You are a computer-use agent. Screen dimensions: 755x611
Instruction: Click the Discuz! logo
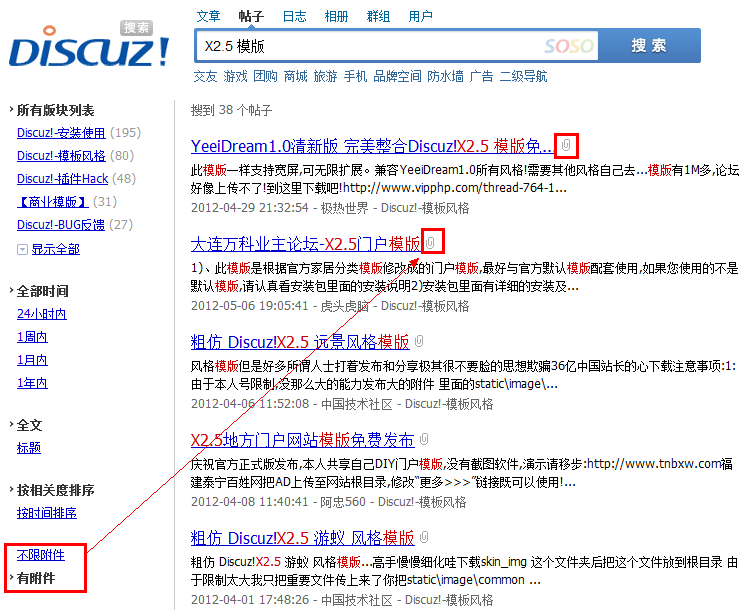(x=89, y=47)
